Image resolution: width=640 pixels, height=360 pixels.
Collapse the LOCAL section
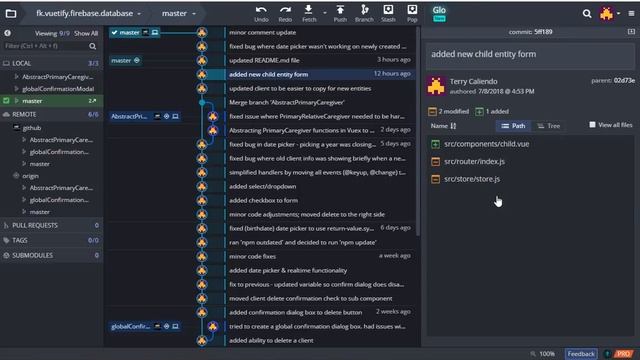pos(51,63)
